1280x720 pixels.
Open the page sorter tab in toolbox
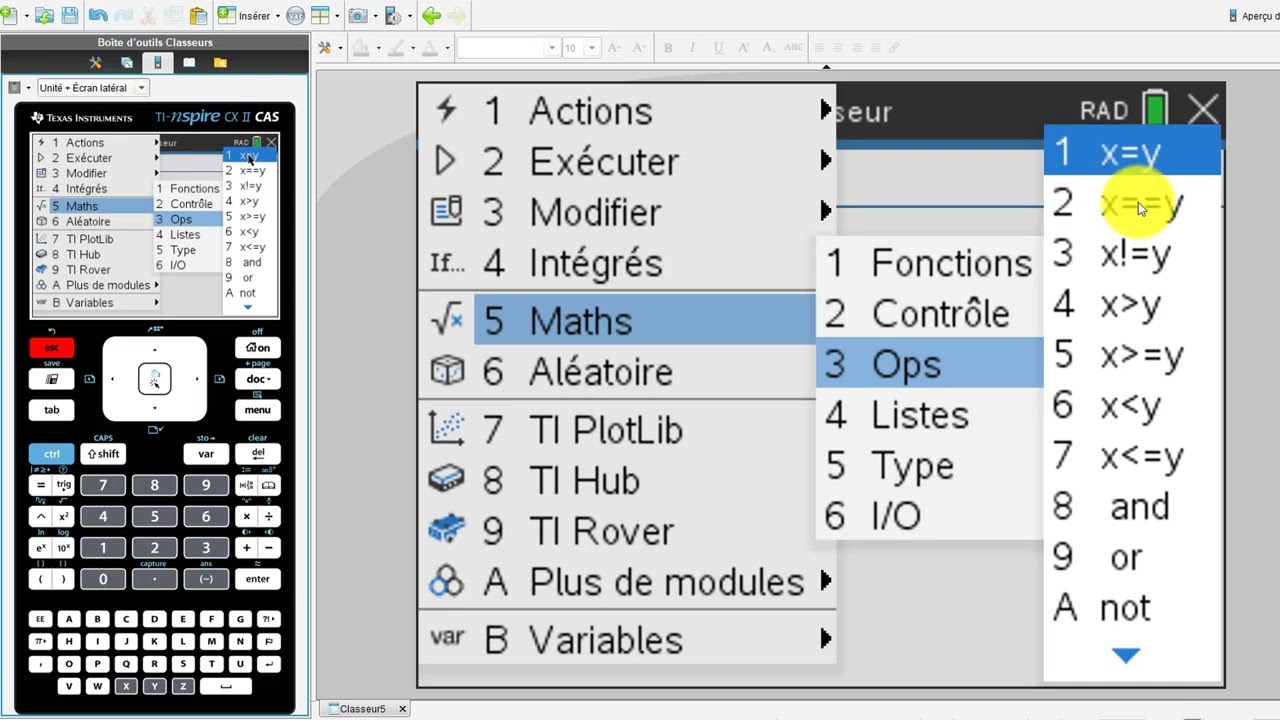coord(127,62)
